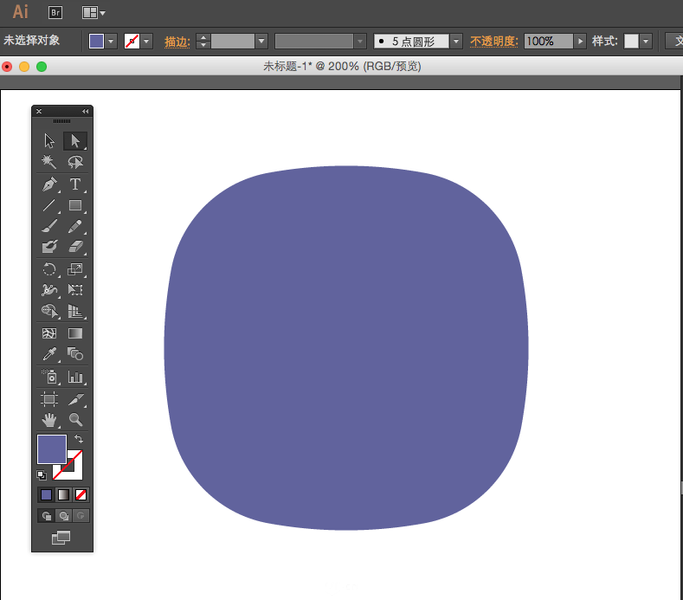Click the stroke weight stepper arrows
Image resolution: width=683 pixels, height=600 pixels.
pos(203,41)
